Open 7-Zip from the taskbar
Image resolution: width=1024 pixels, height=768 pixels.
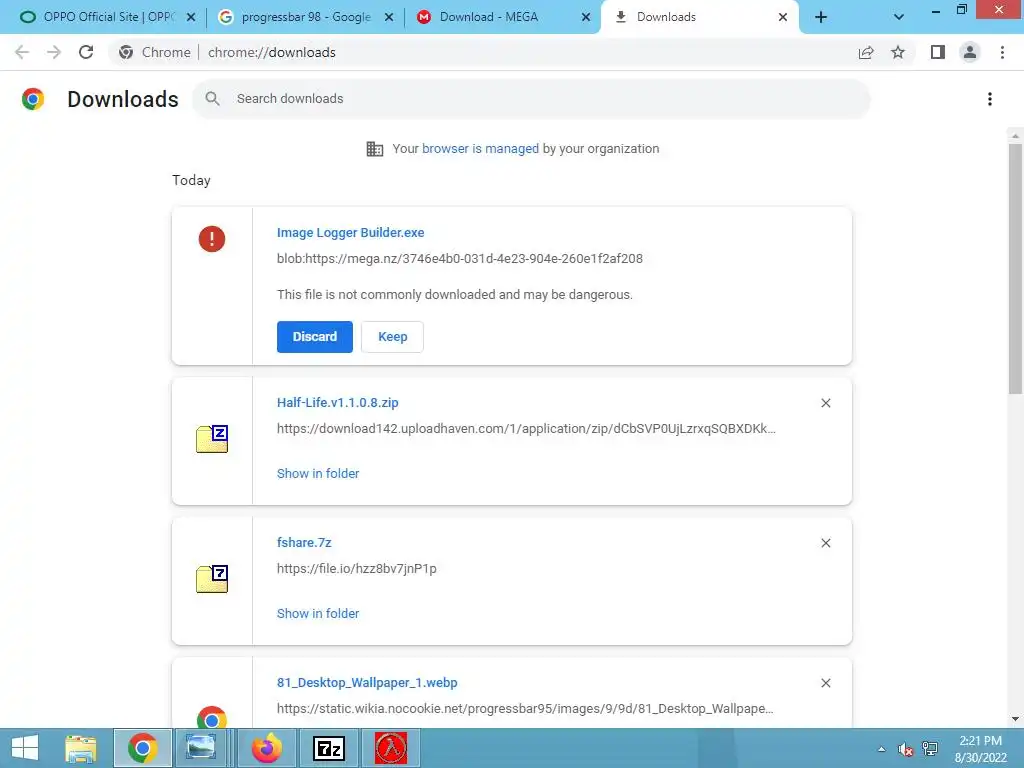328,748
